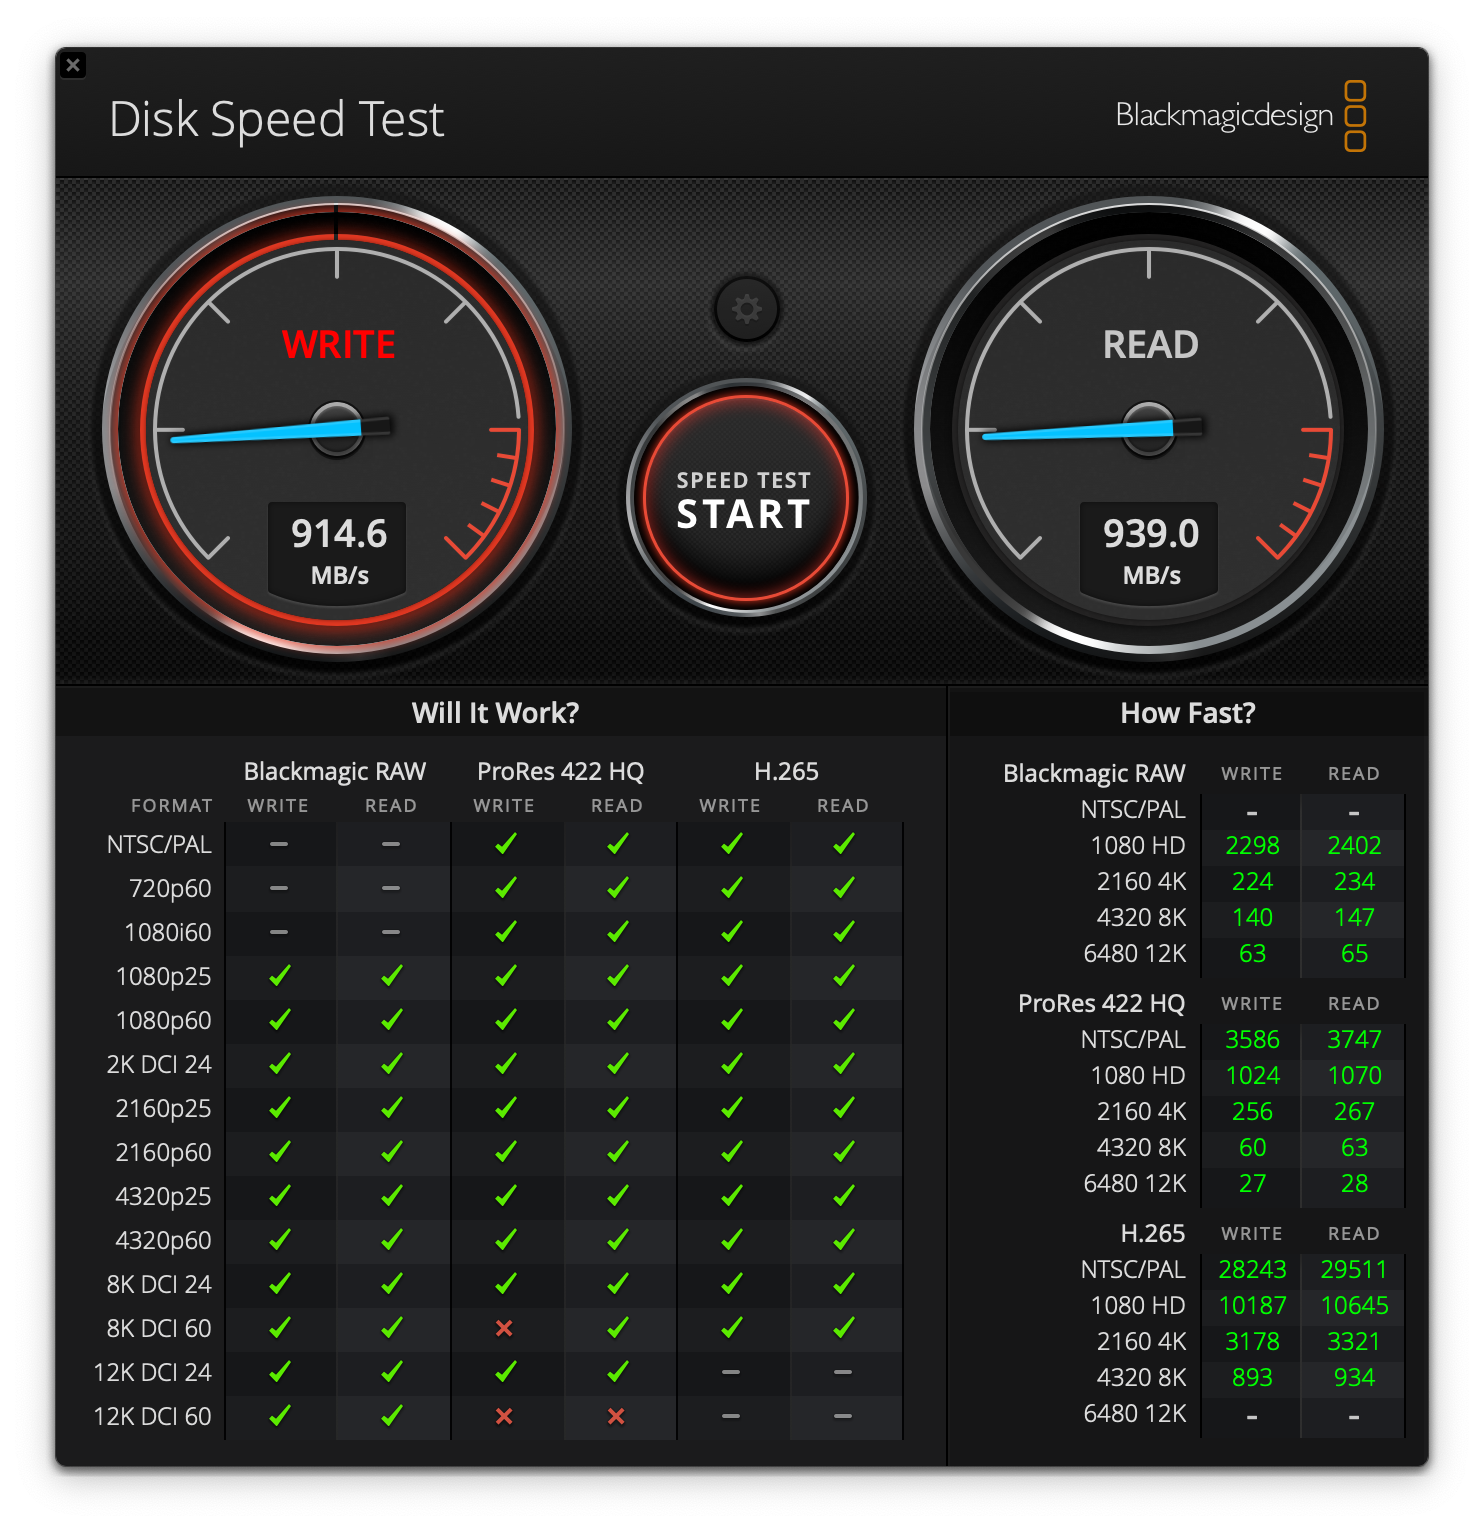The width and height of the screenshot is (1484, 1530).
Task: Click the 267 read value for ProRes 2160 4K
Action: (x=1354, y=1112)
